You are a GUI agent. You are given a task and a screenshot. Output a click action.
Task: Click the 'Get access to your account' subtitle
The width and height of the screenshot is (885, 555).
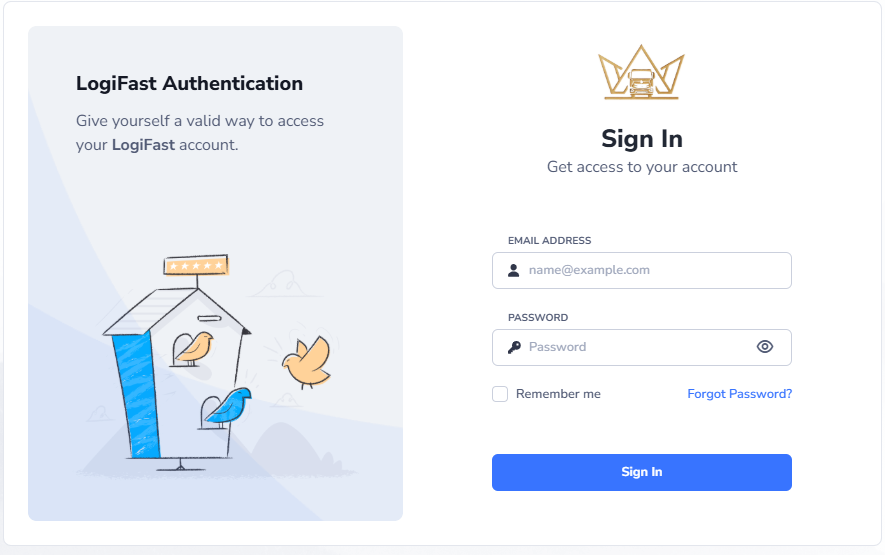click(x=641, y=167)
